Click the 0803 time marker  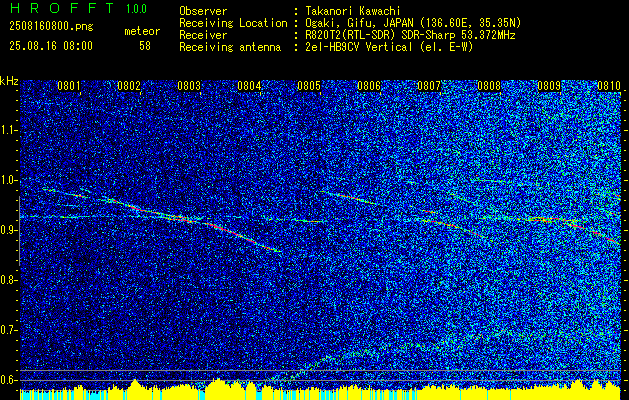point(189,86)
